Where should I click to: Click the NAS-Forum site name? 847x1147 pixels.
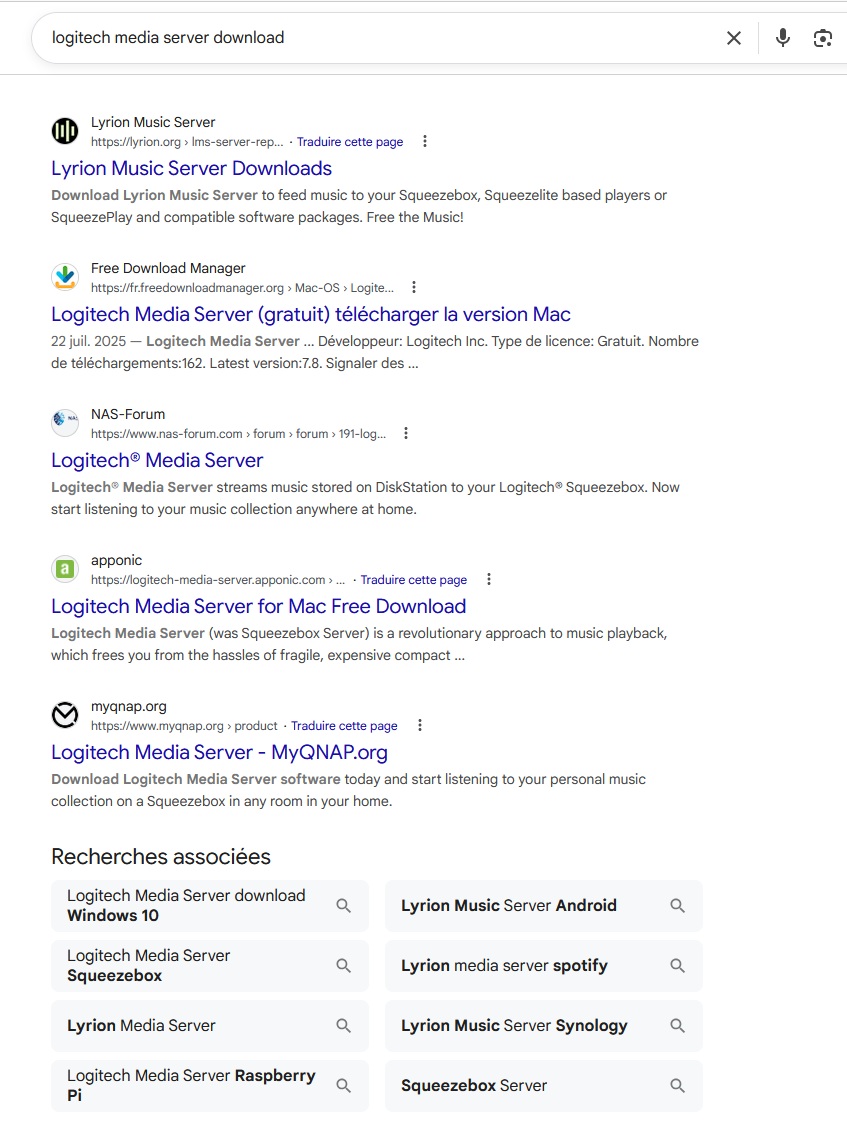coord(128,414)
